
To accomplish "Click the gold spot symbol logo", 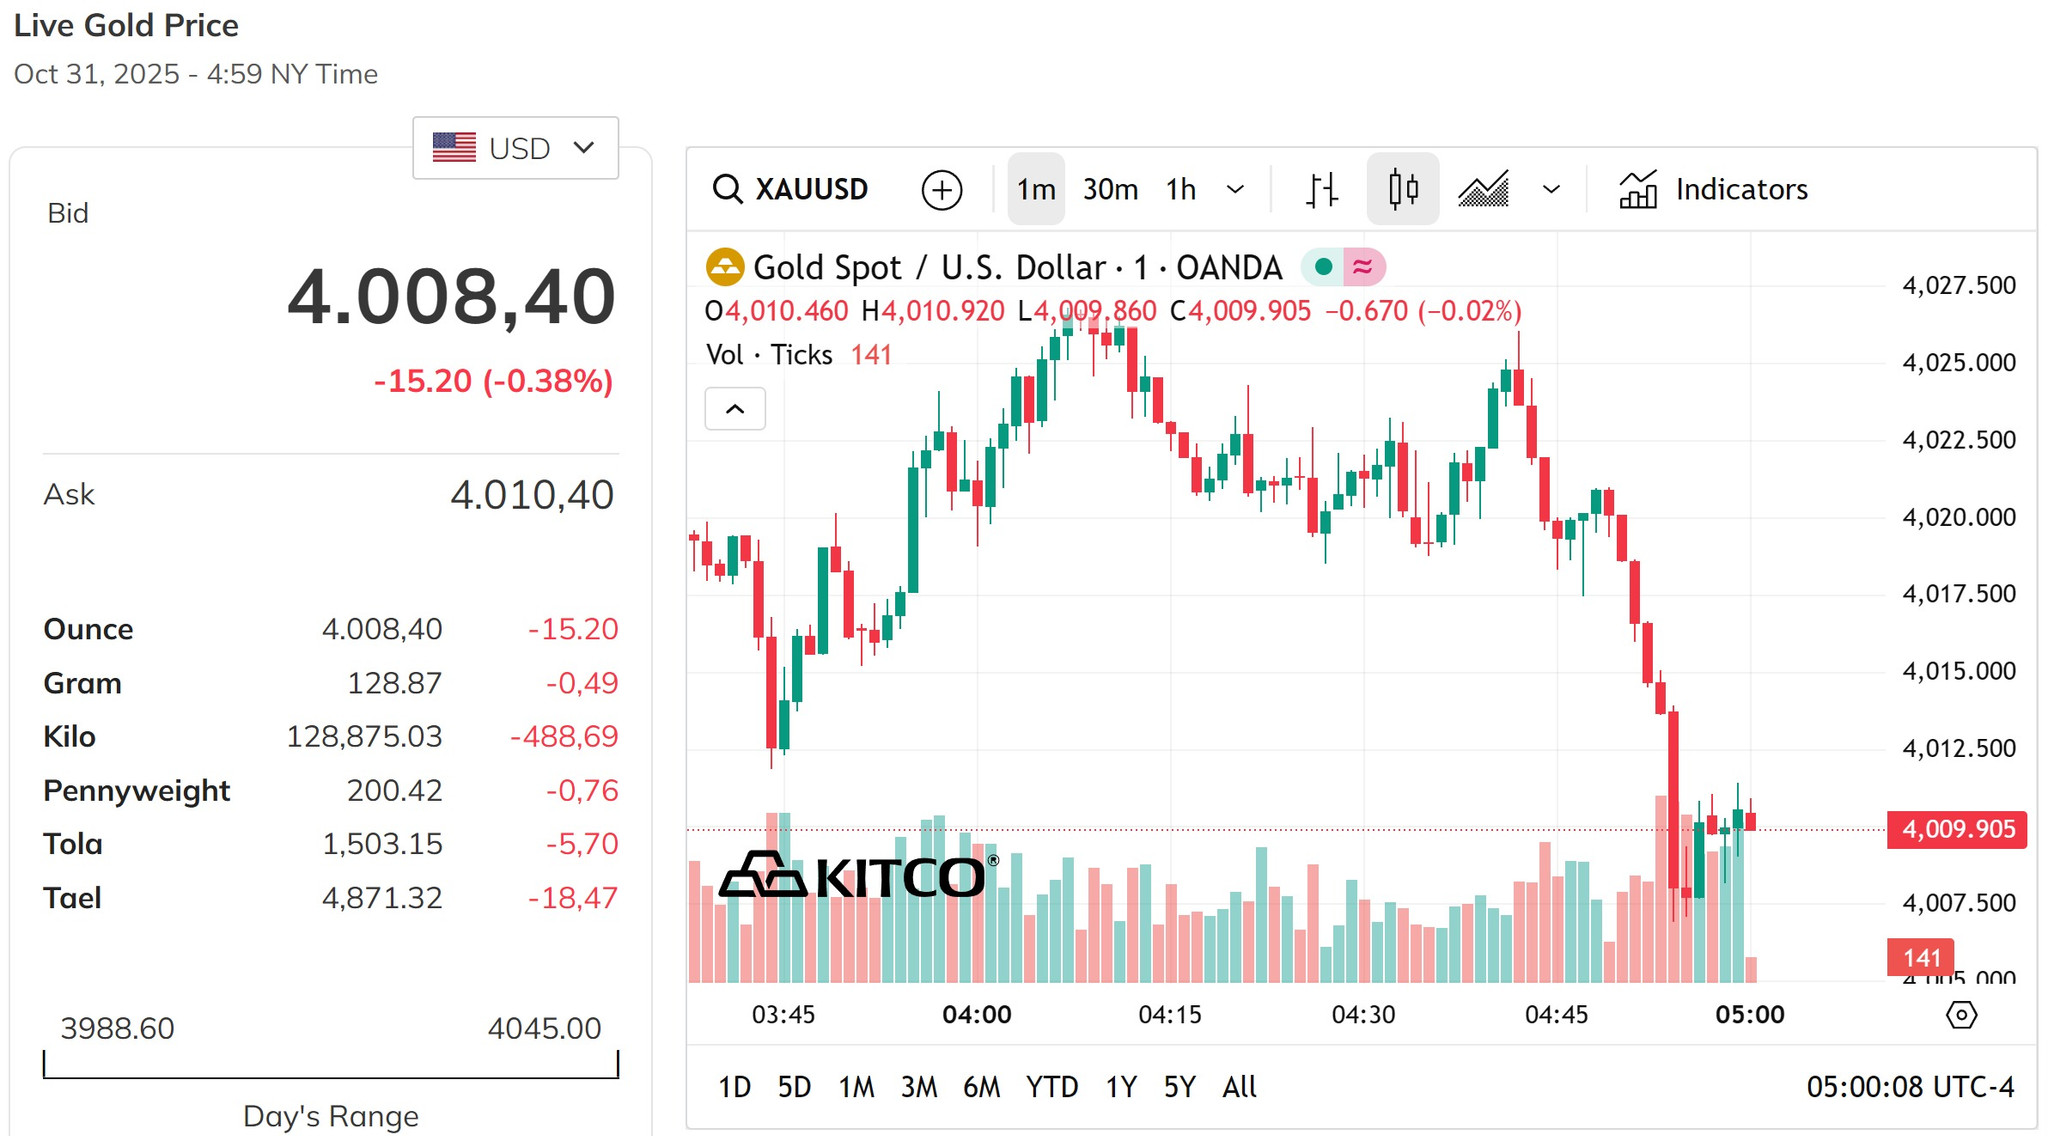I will [x=725, y=267].
